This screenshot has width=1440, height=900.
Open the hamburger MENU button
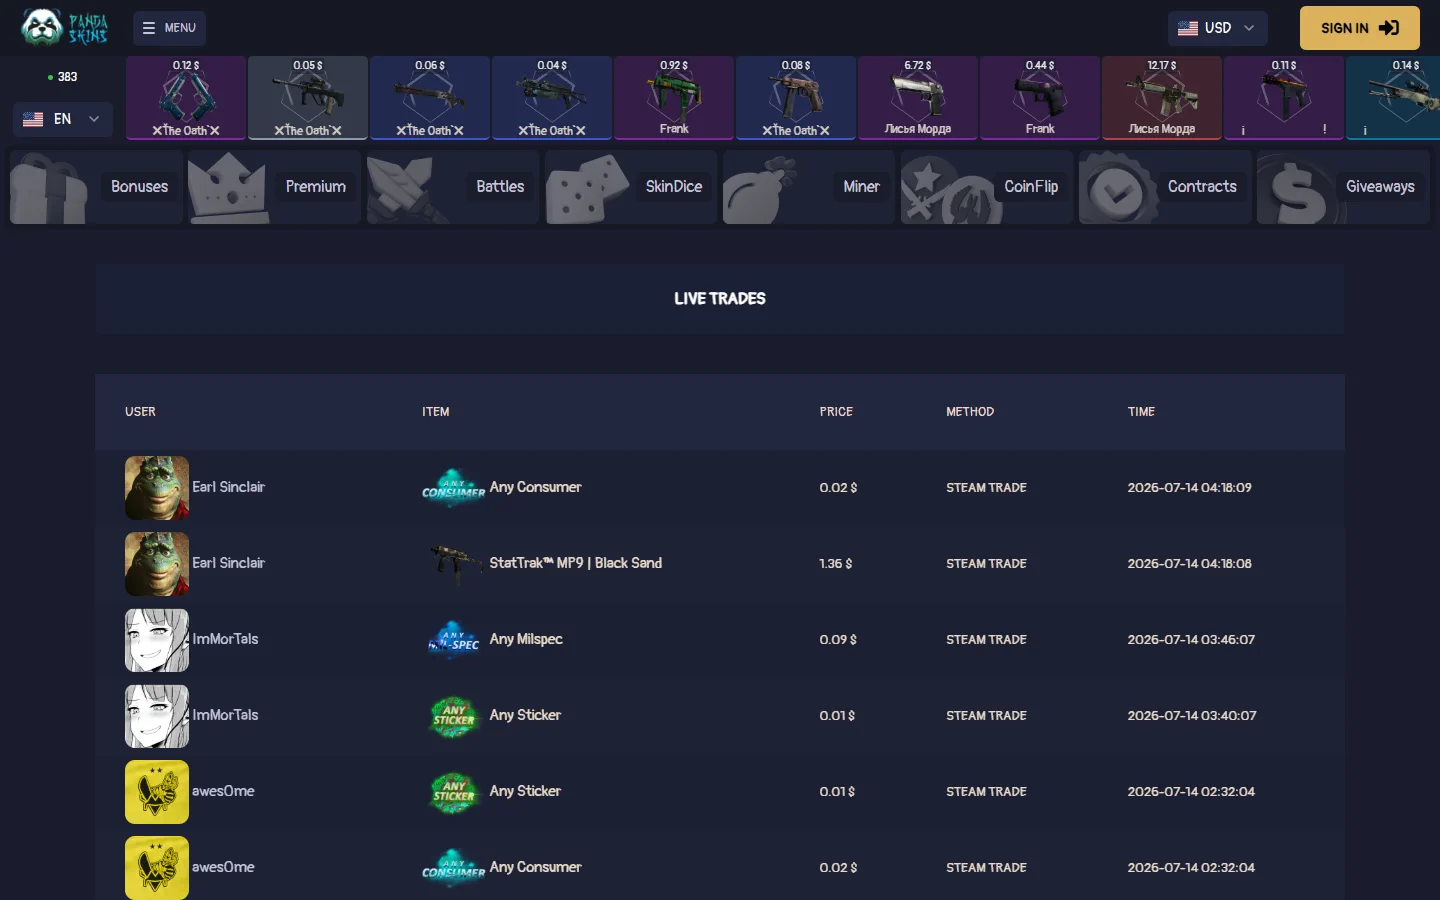169,28
